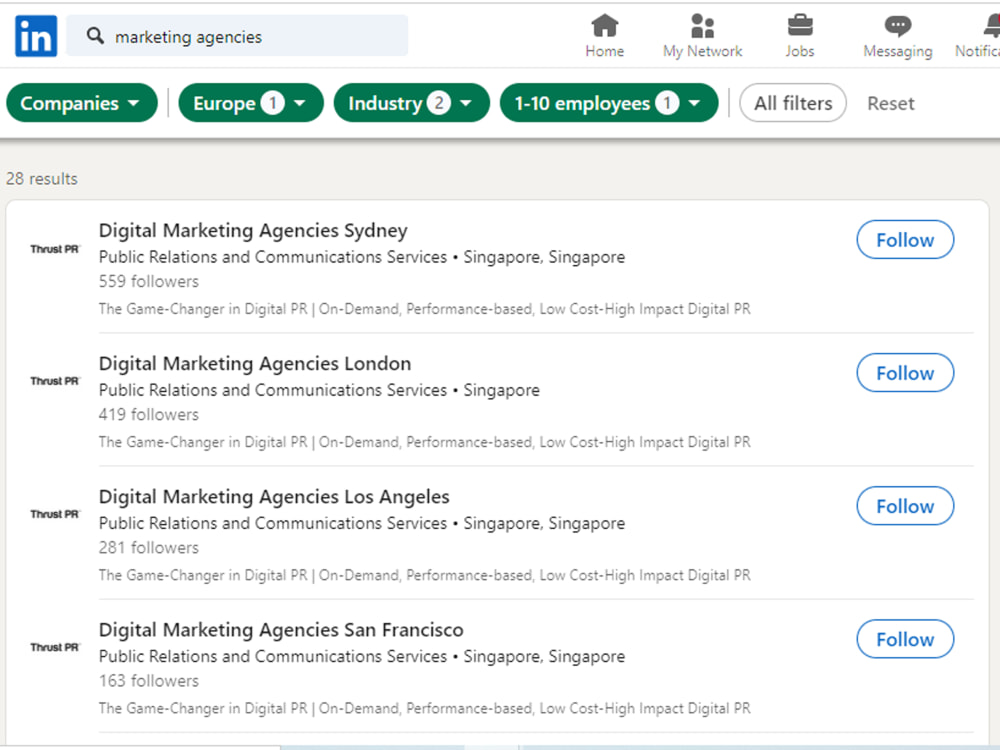Click the 559 followers text
Image resolution: width=1000 pixels, height=750 pixels.
(x=149, y=281)
